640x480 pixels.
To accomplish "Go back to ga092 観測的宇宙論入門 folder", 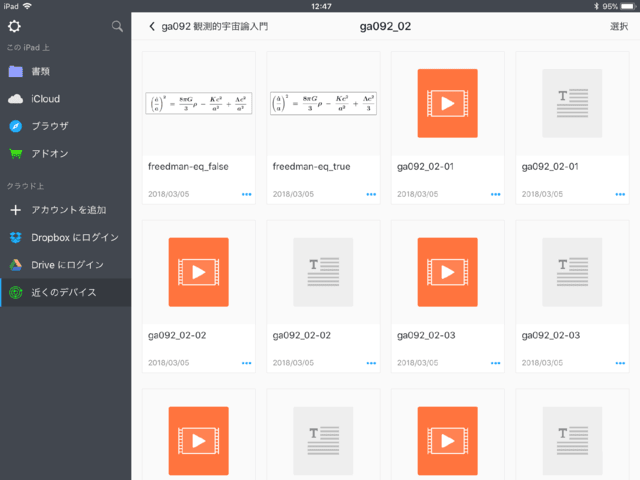I will (208, 27).
